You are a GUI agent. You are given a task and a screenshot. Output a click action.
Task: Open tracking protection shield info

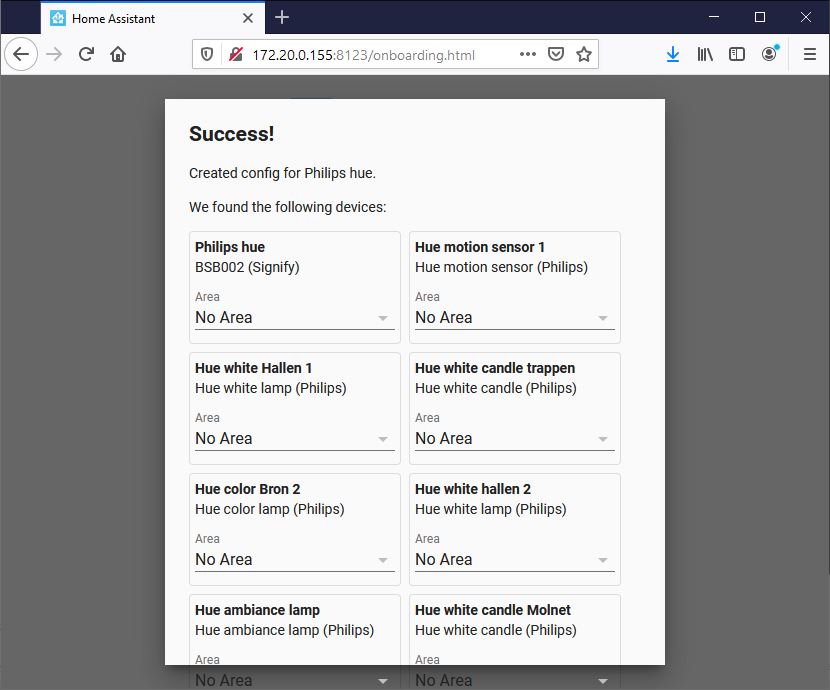207,54
